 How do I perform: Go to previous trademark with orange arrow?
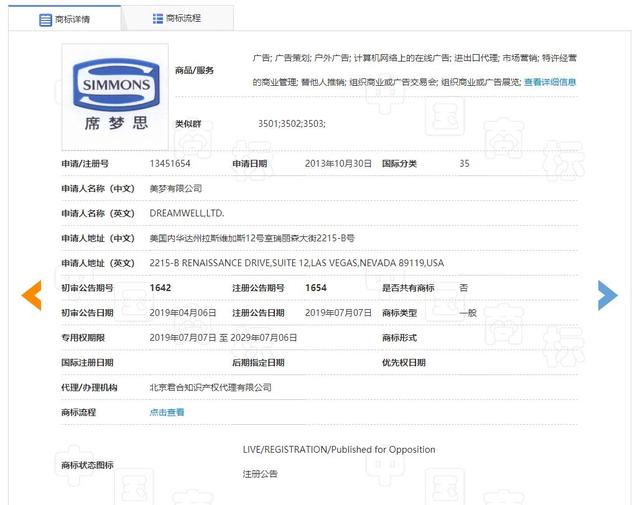[x=32, y=295]
